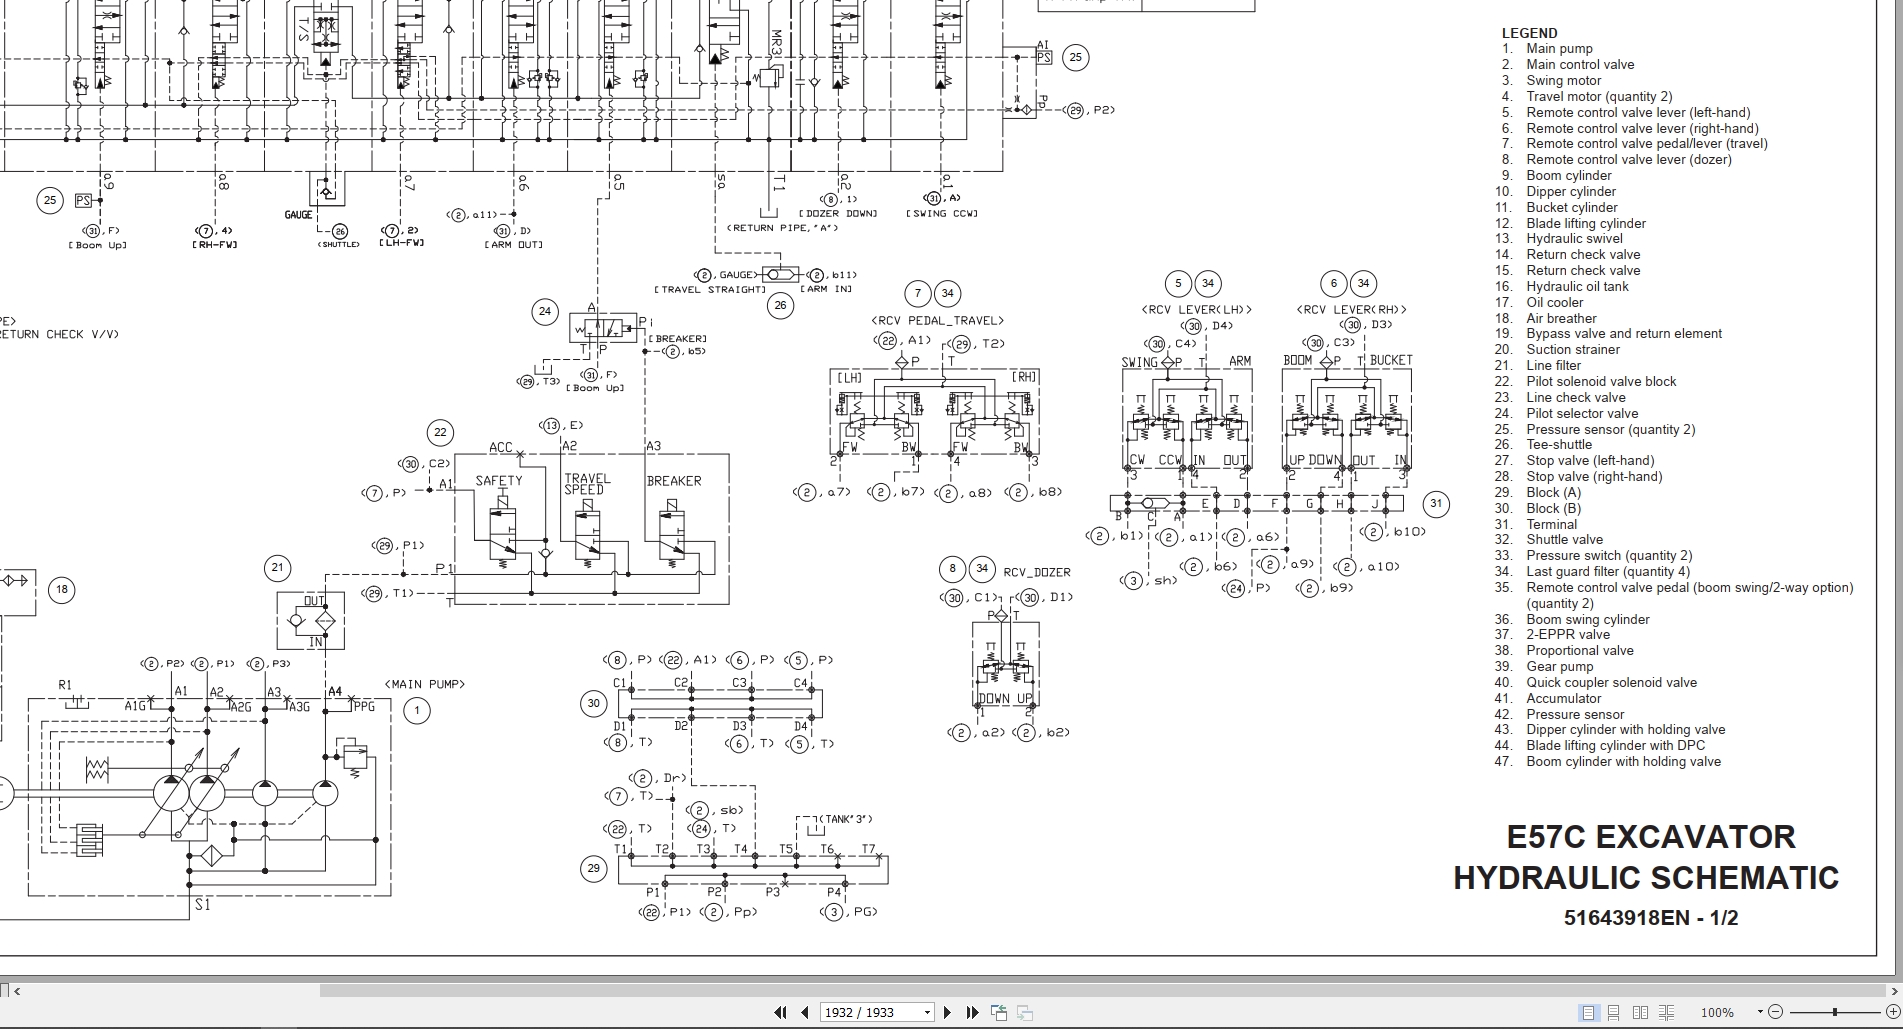The height and width of the screenshot is (1029, 1903).
Task: Click legend entry 'Line filter'
Action: coord(1553,366)
